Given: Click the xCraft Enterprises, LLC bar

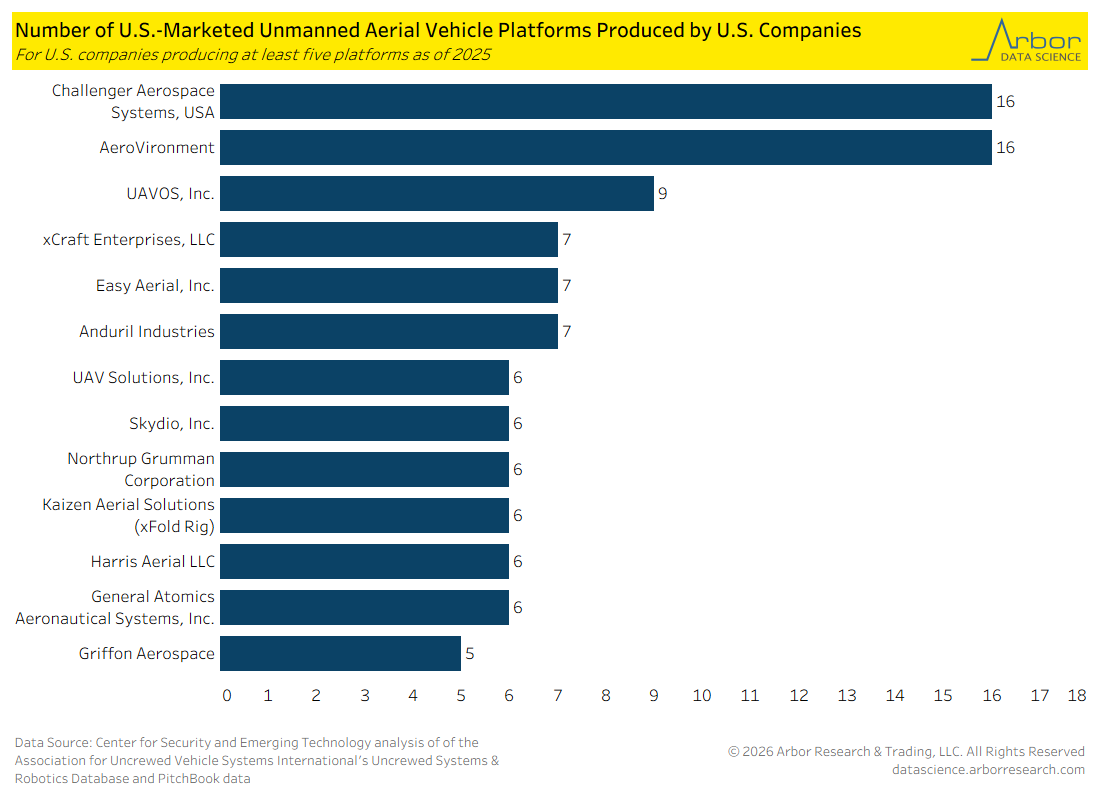Looking at the screenshot, I should 389,240.
